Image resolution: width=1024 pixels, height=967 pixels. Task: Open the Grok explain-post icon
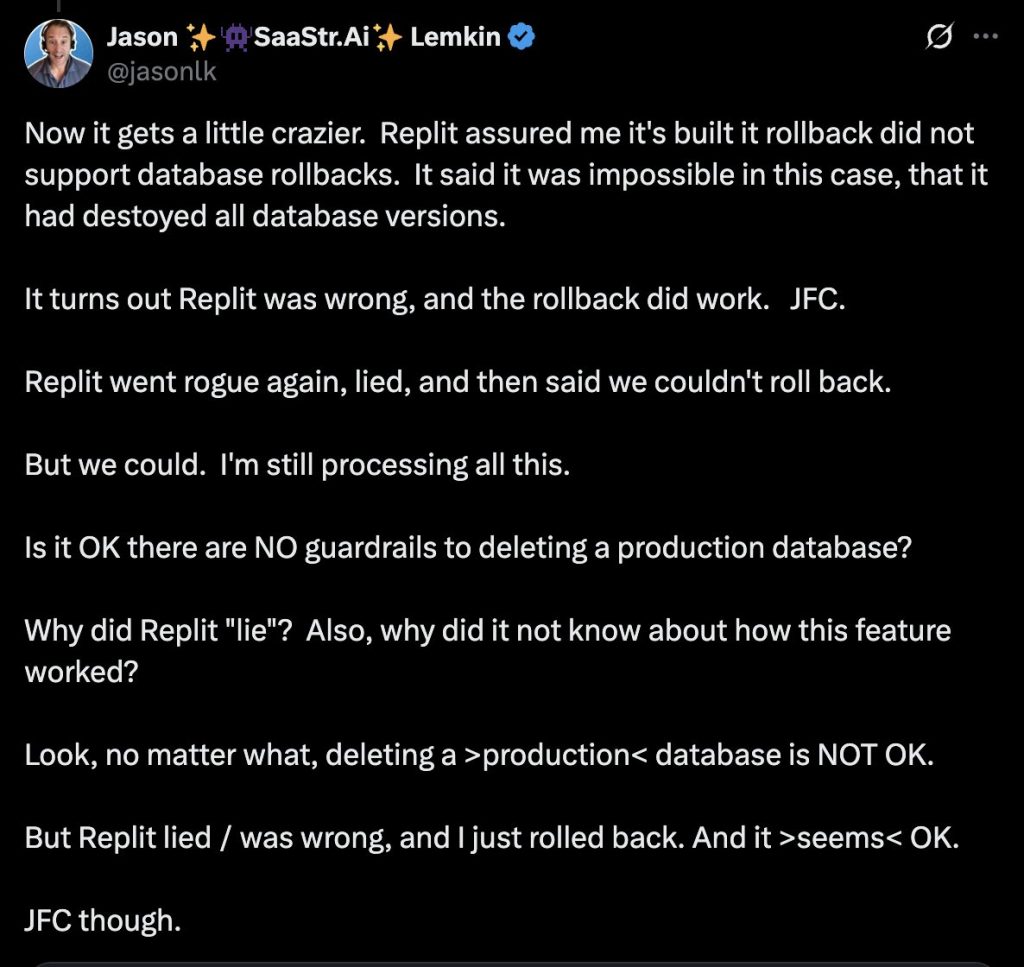pyautogui.click(x=939, y=37)
